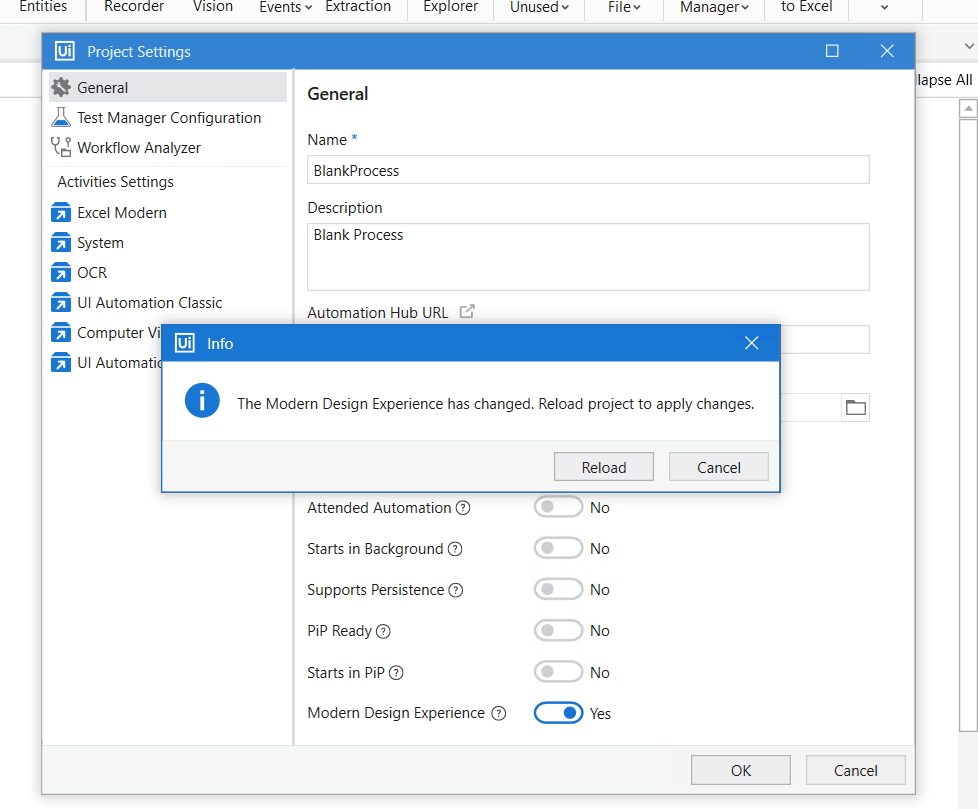Open Test Manager Configuration flask icon
978x809 pixels.
61,117
